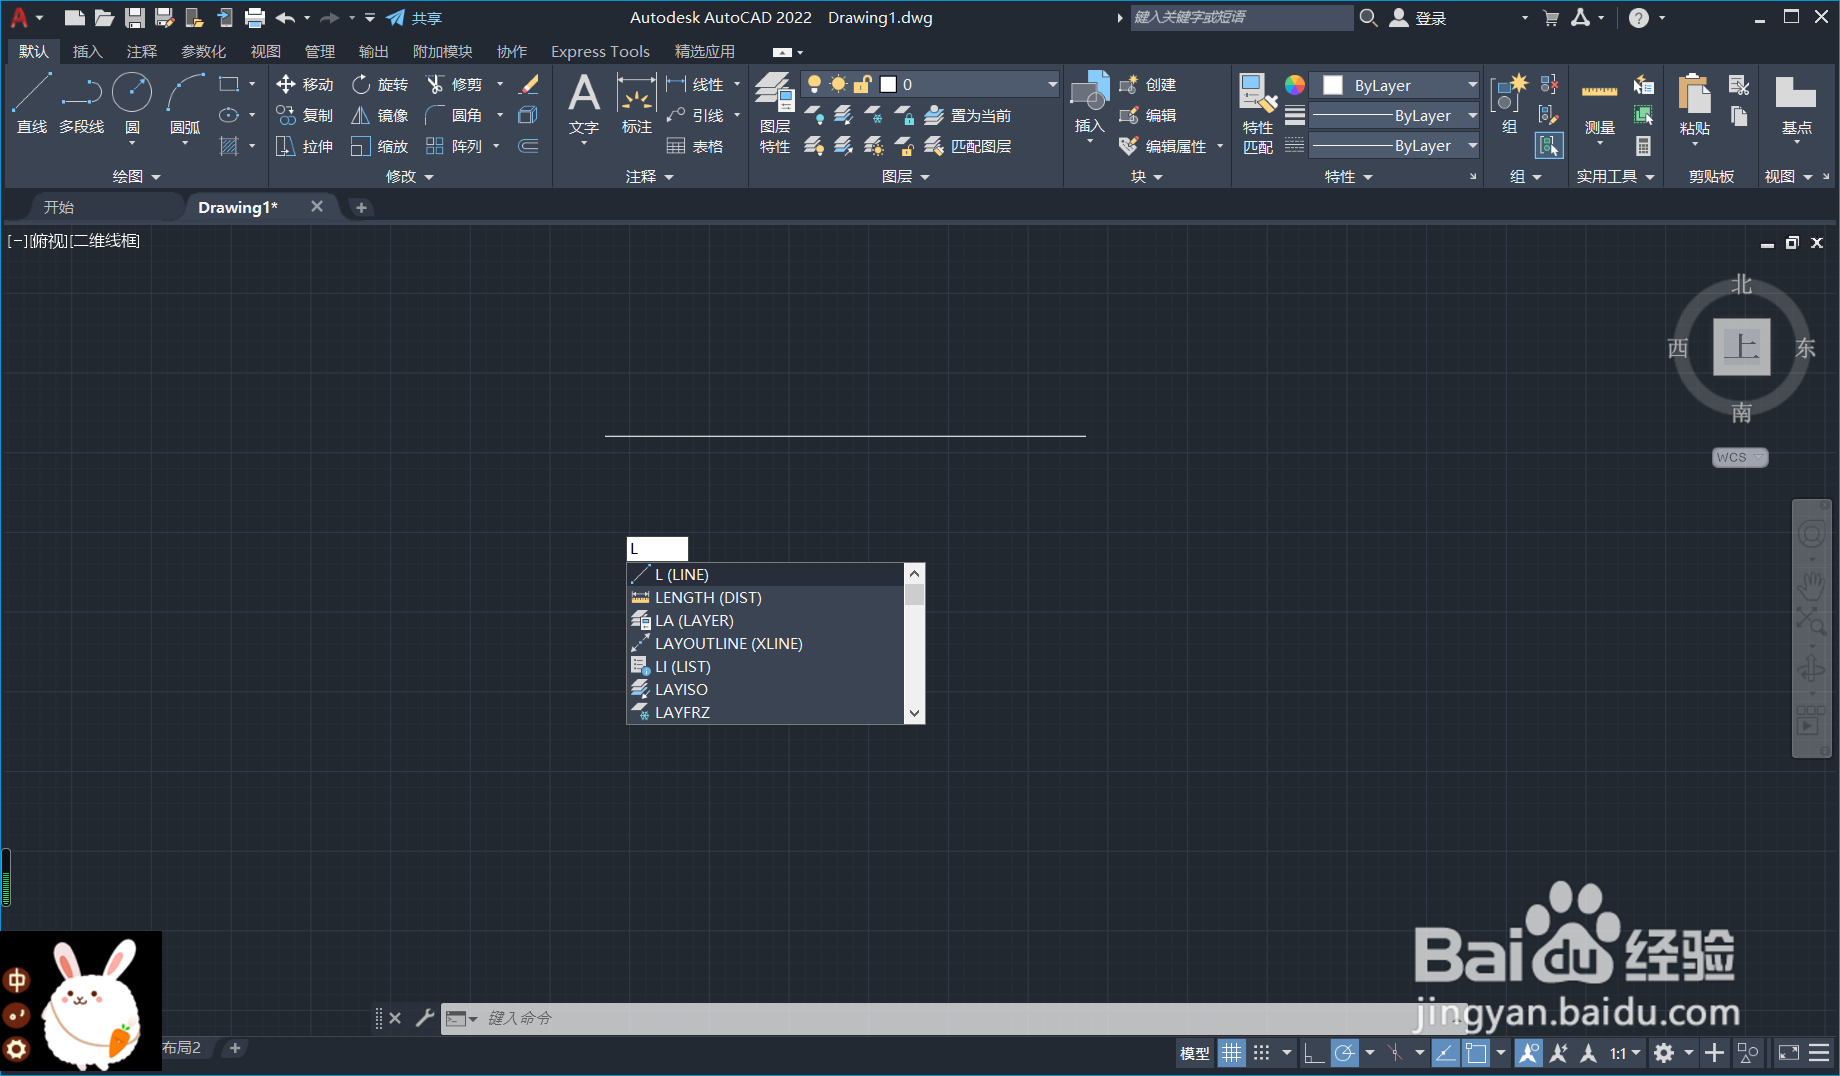Expand the Utilities (实用工具) panel
The width and height of the screenshot is (1840, 1076).
click(1616, 176)
